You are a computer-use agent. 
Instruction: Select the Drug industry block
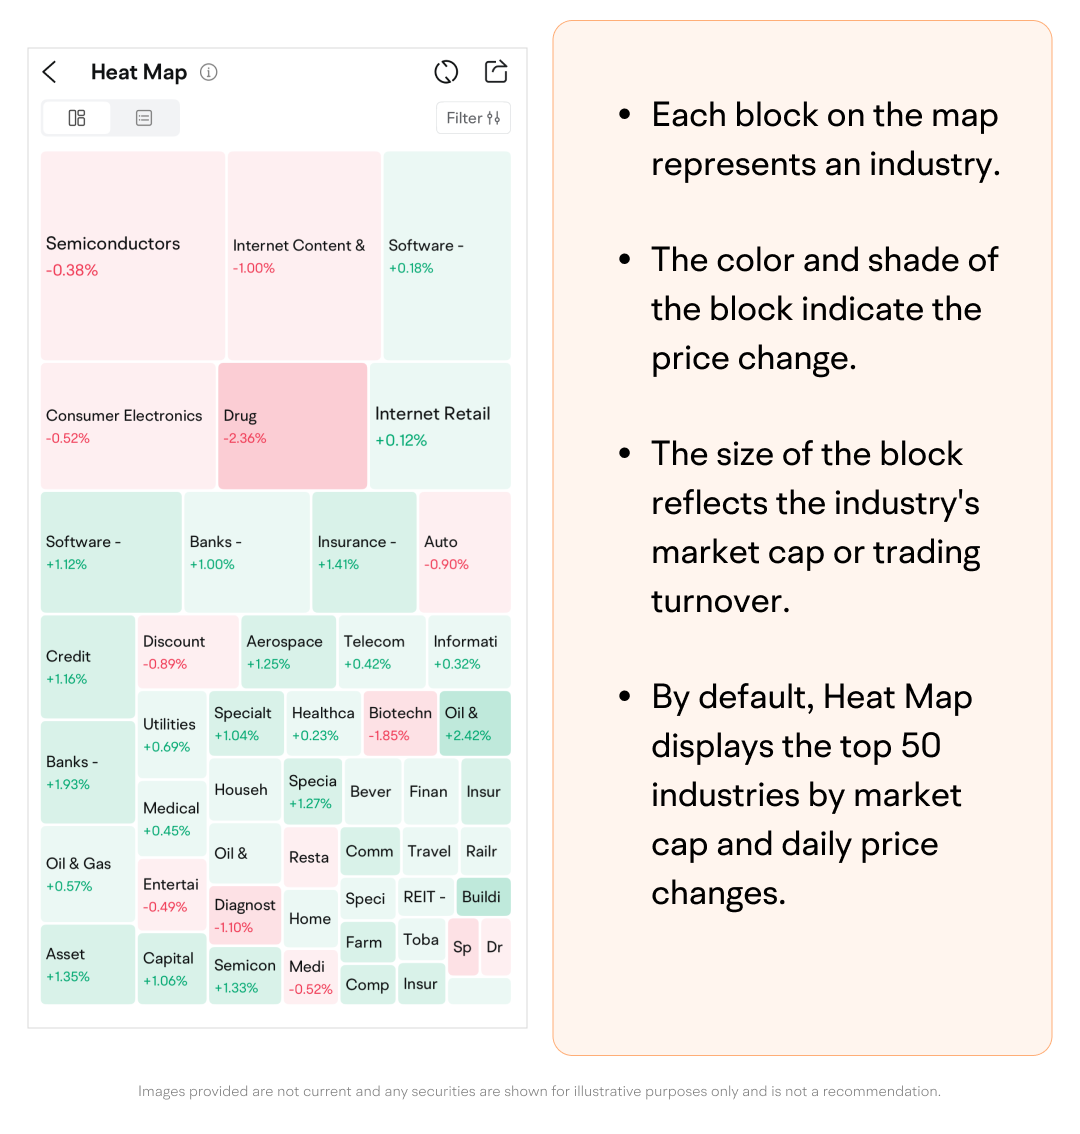(x=292, y=426)
